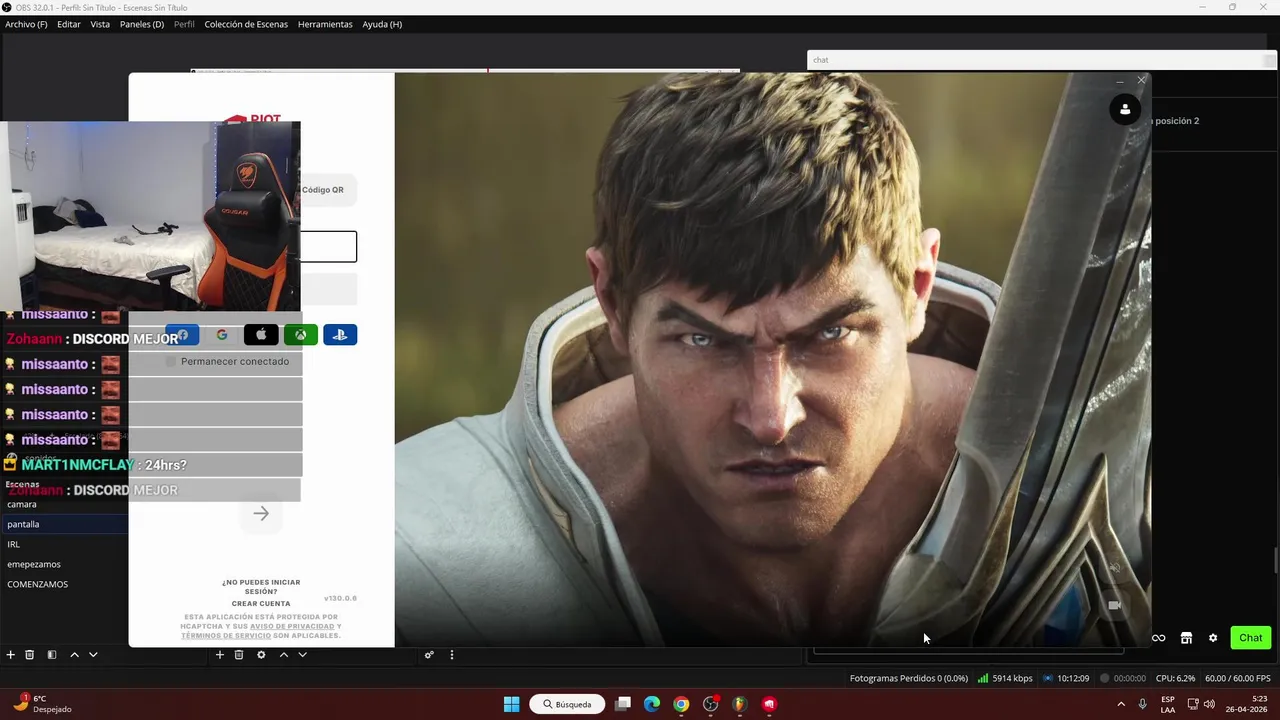
Task: Add a new scene with plus icon
Action: point(10,655)
